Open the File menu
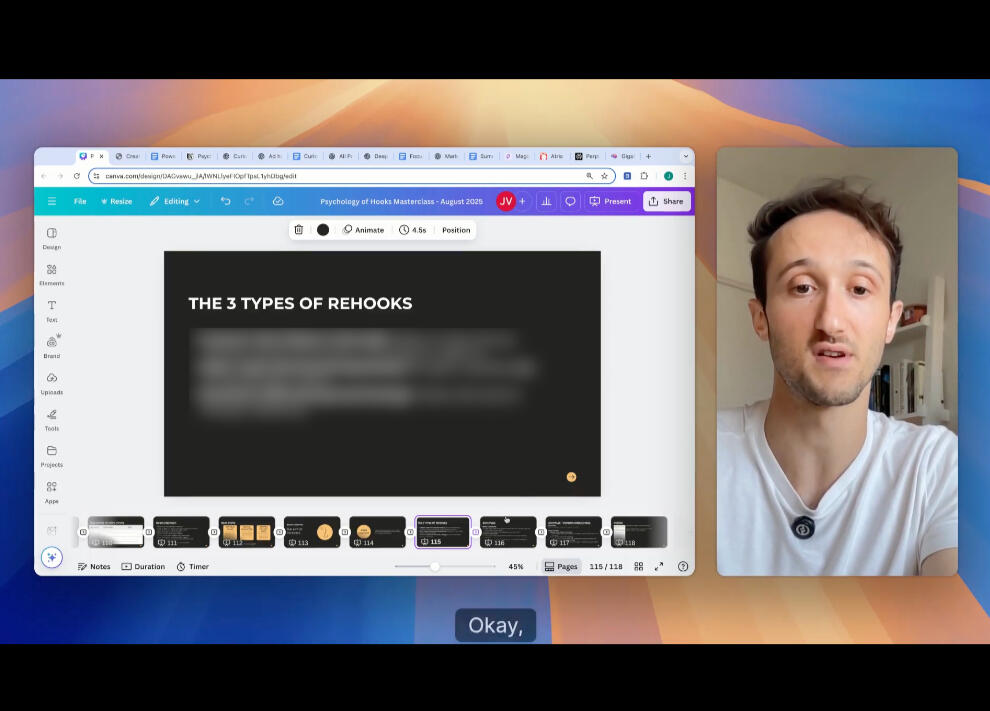This screenshot has height=711, width=990. point(80,201)
